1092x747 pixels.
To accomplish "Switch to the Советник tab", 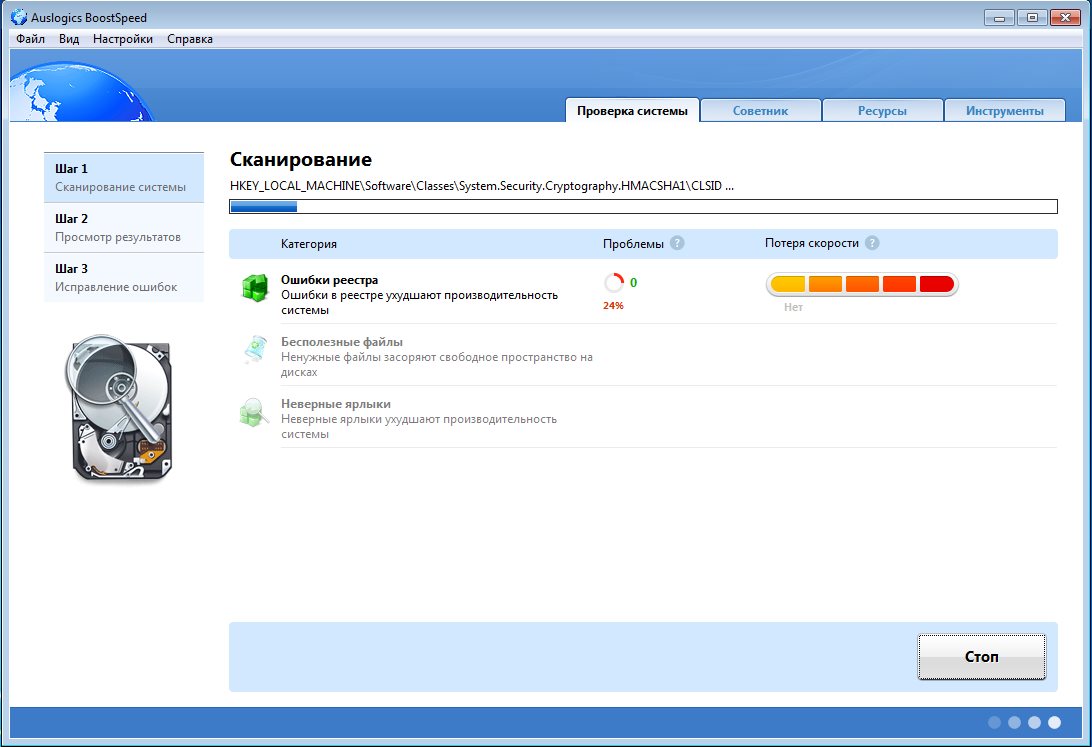I will click(x=760, y=111).
